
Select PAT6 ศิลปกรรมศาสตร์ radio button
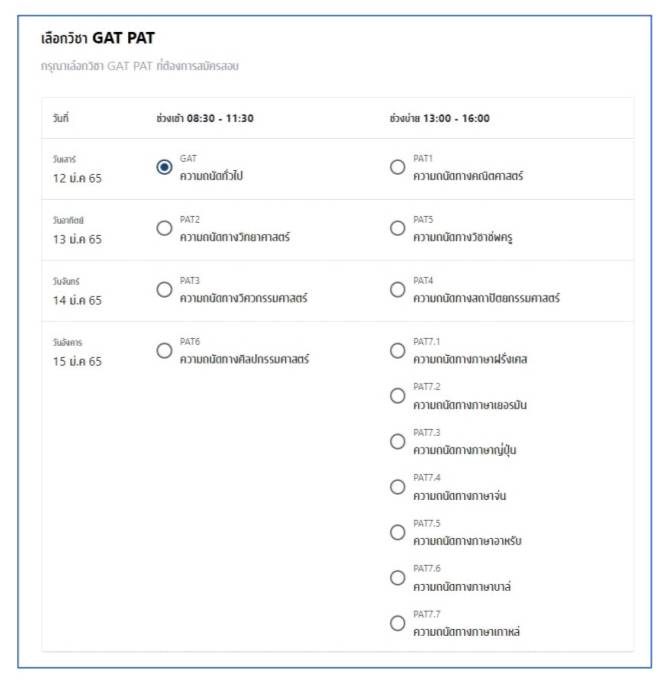165,350
